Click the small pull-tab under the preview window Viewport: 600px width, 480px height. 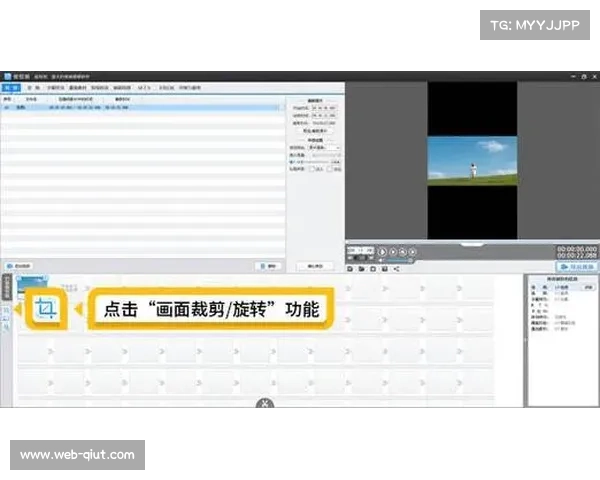472,244
